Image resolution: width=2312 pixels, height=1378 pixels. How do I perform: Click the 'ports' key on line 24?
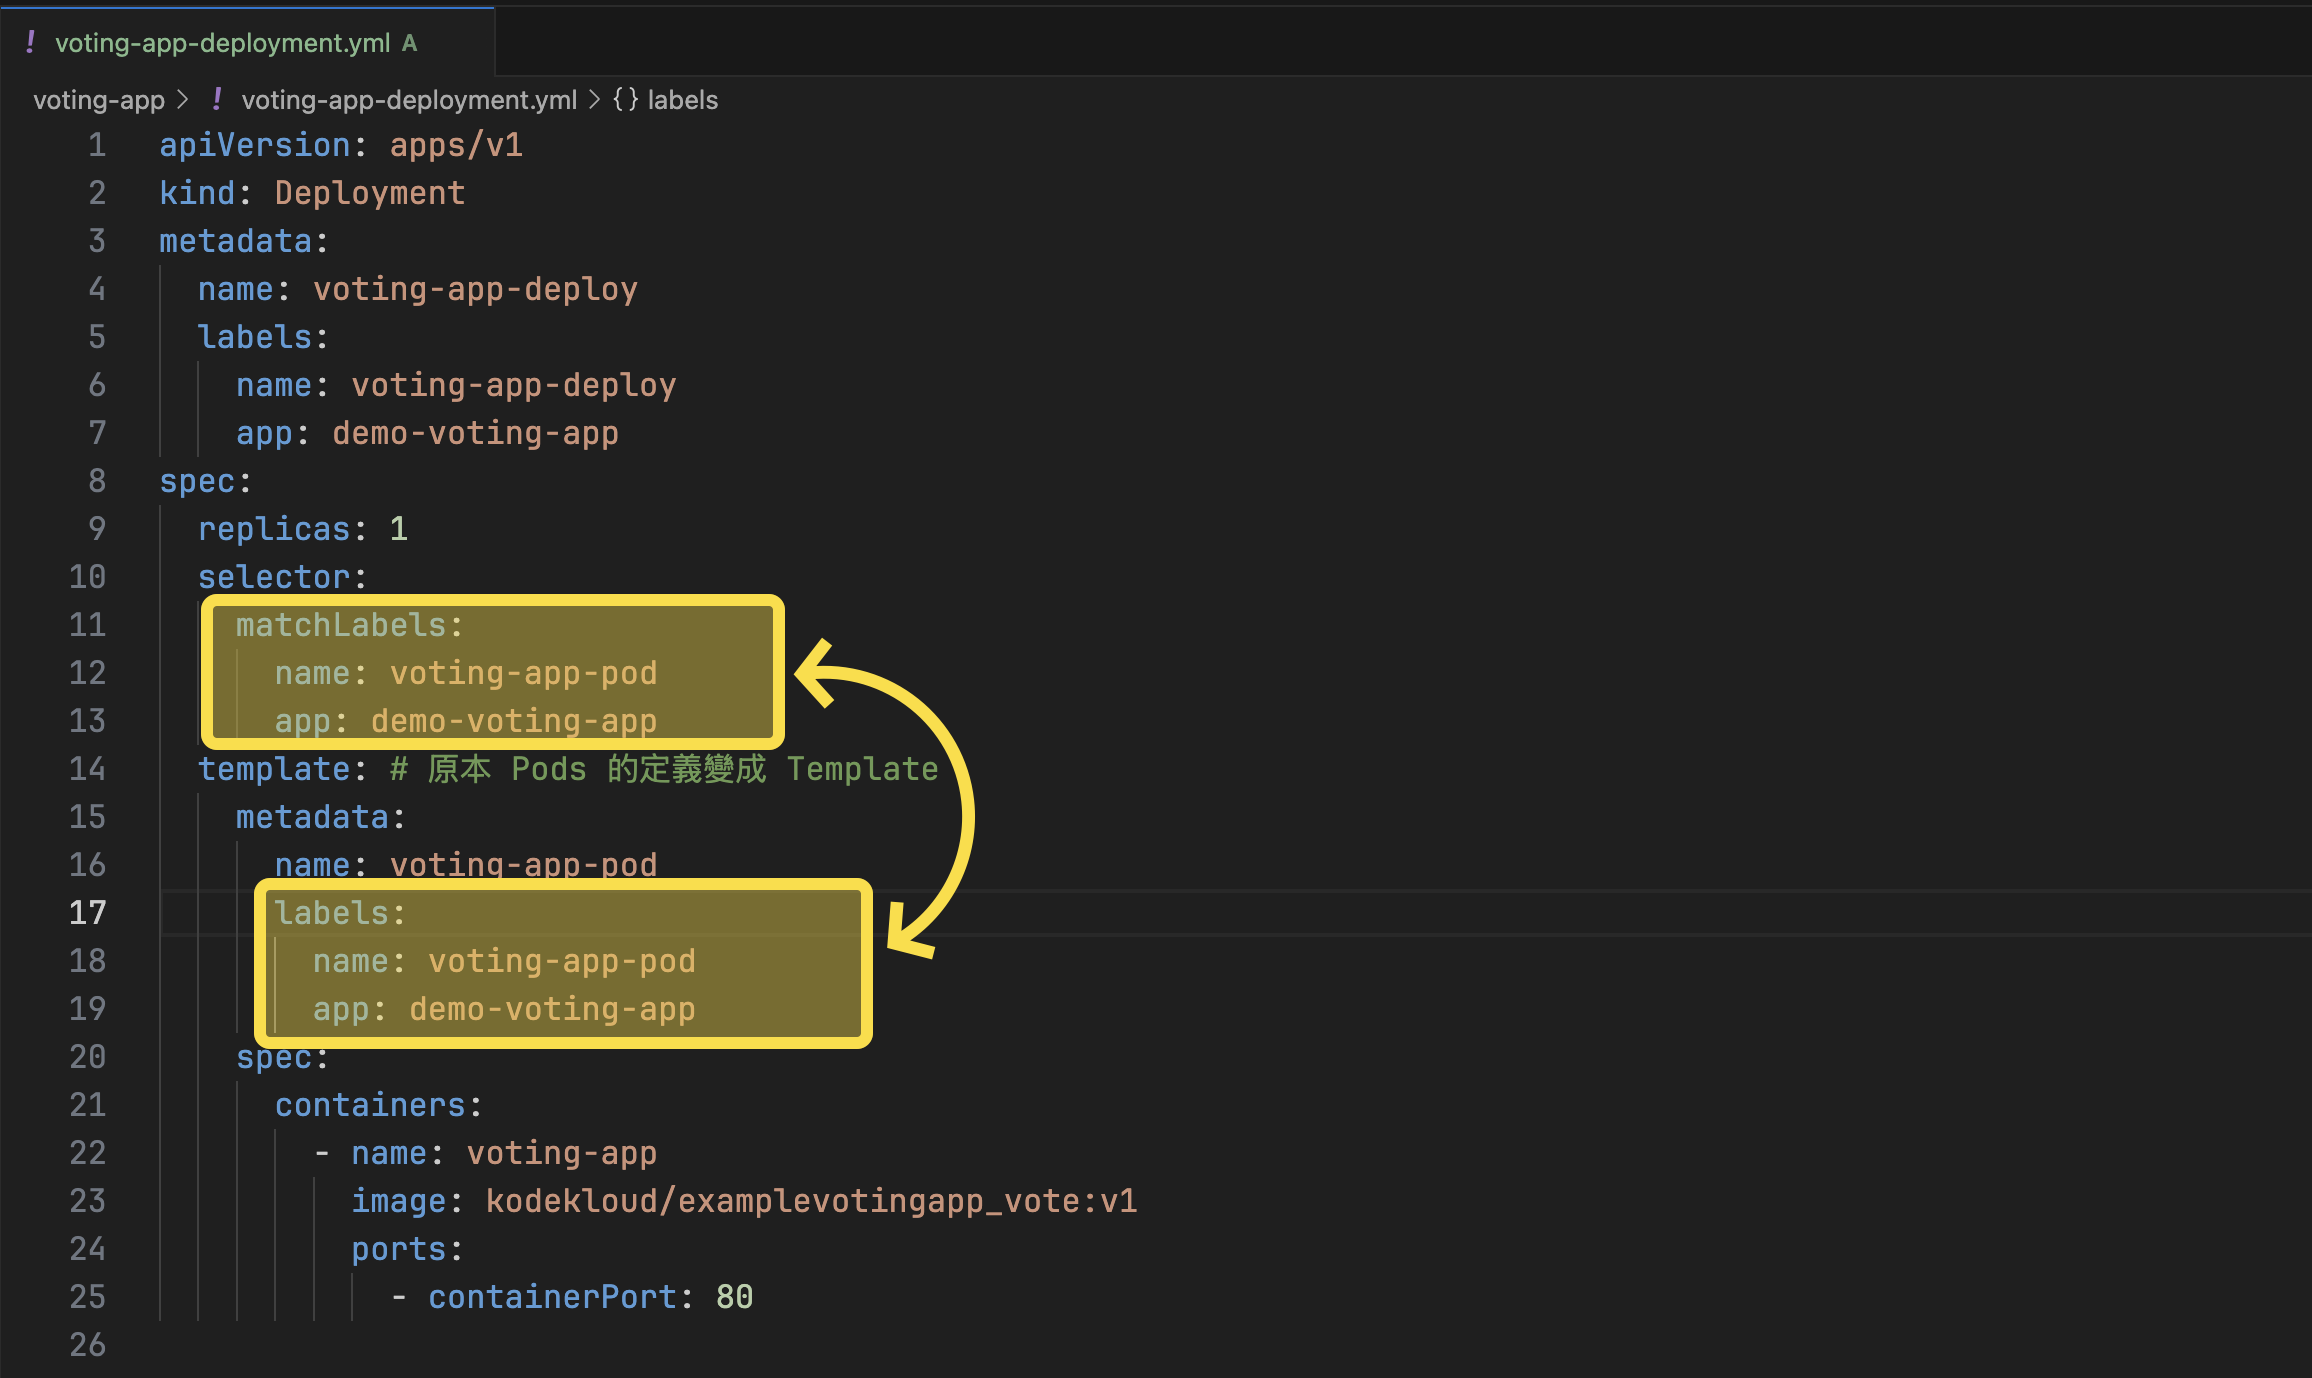tap(399, 1249)
